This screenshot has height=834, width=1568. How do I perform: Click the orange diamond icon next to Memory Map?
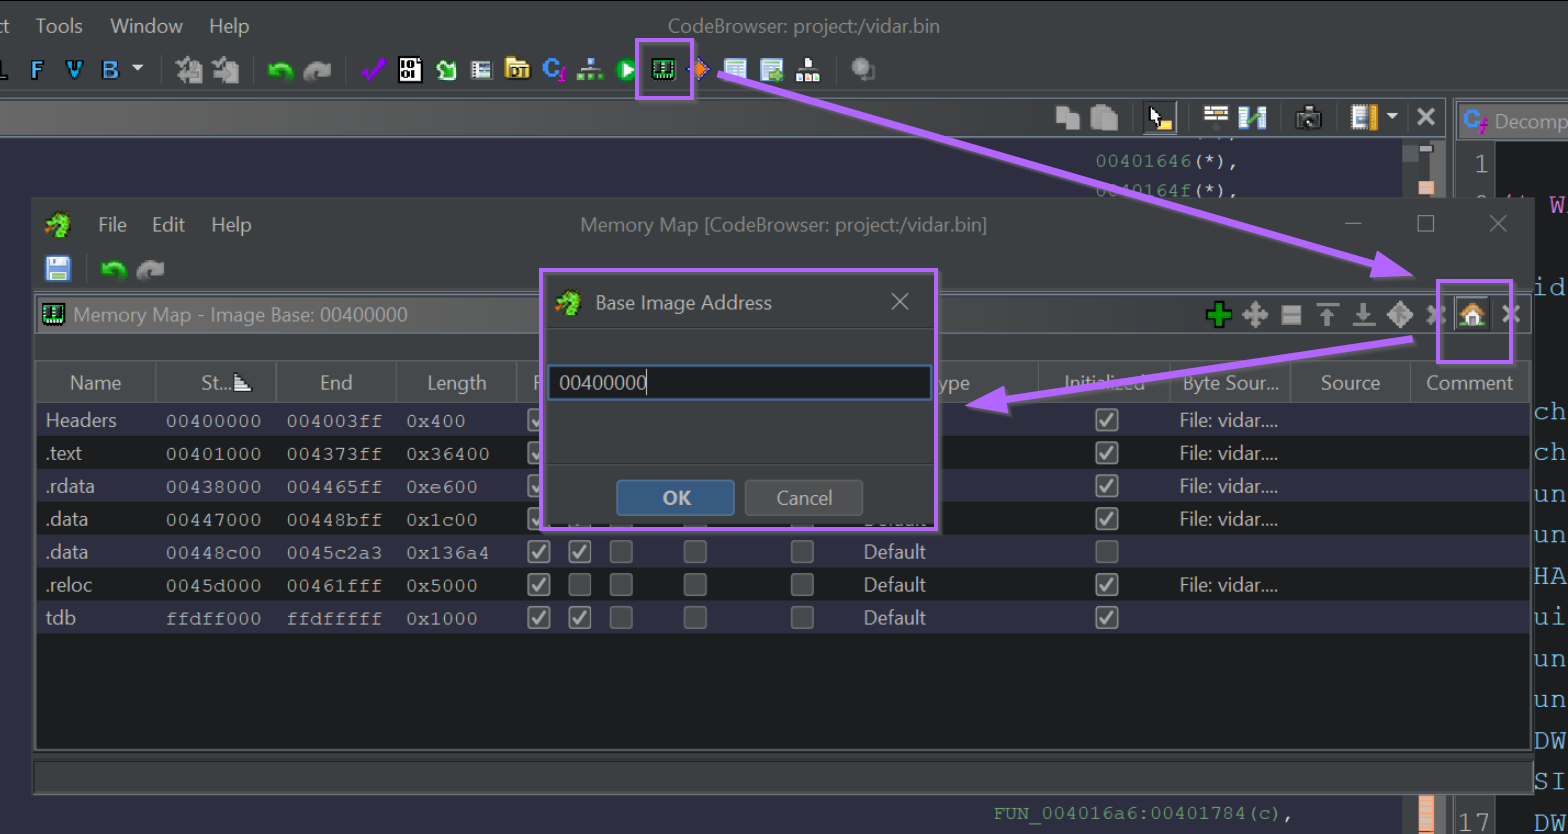pyautogui.click(x=700, y=69)
